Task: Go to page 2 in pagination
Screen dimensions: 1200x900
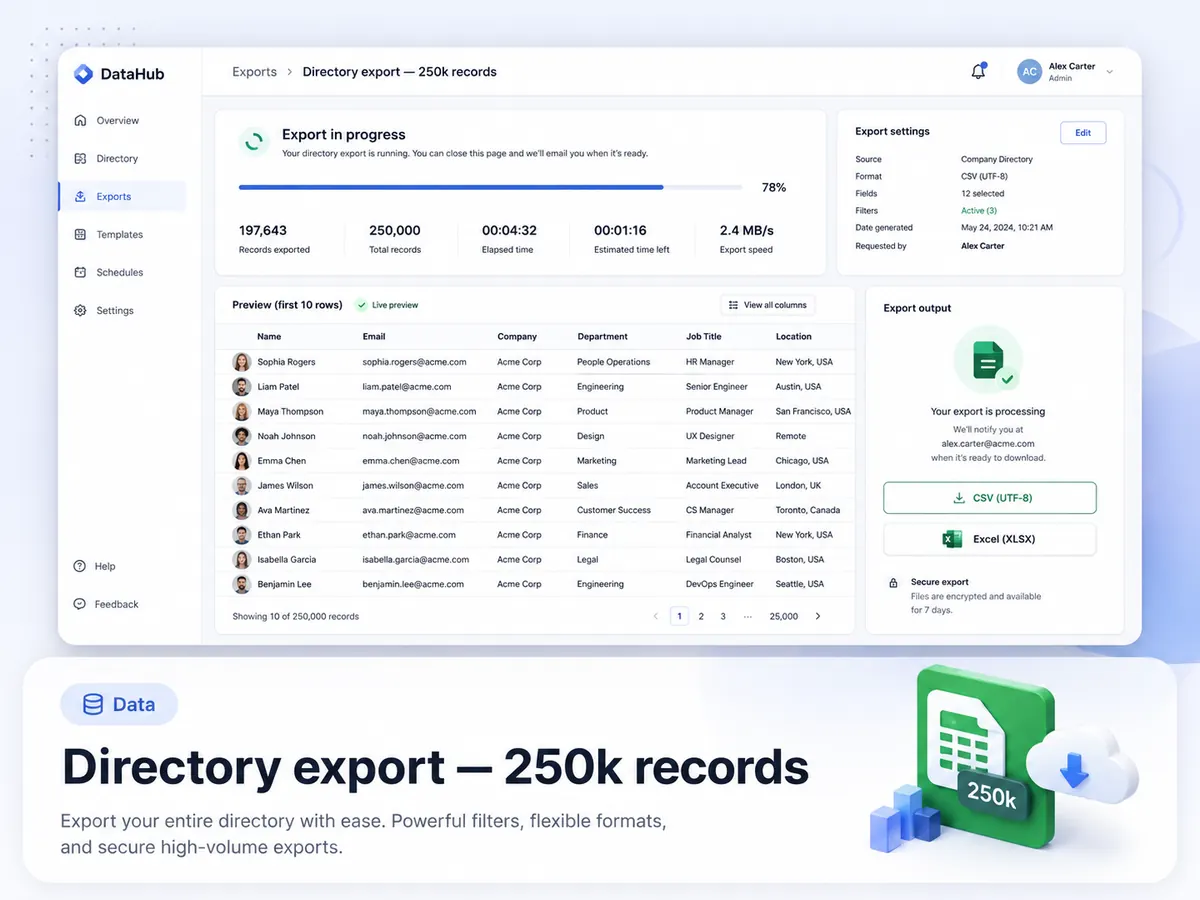Action: (701, 616)
